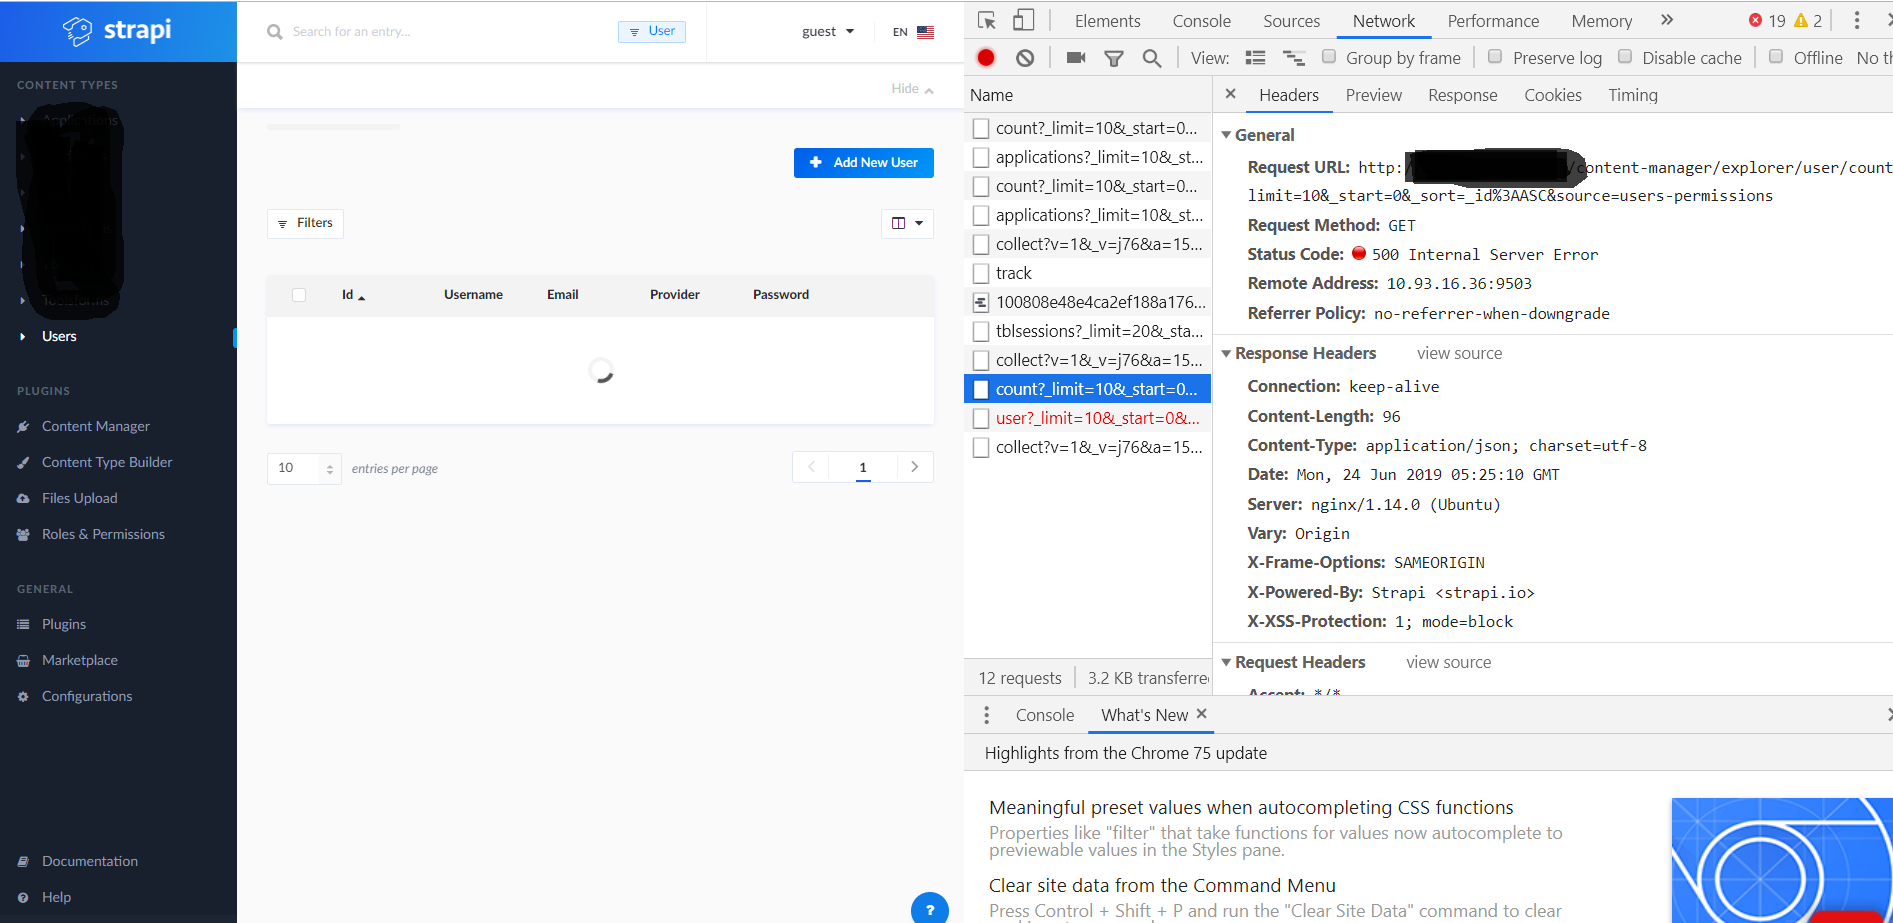Open the network request filter bar
The width and height of the screenshot is (1893, 923).
[x=1113, y=57]
